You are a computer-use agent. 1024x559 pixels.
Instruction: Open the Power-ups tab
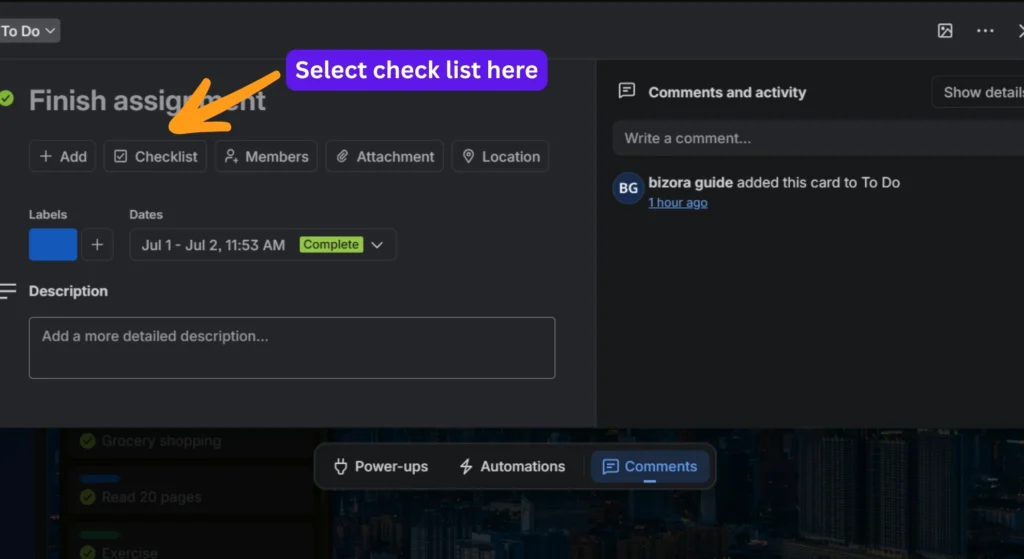tap(381, 466)
